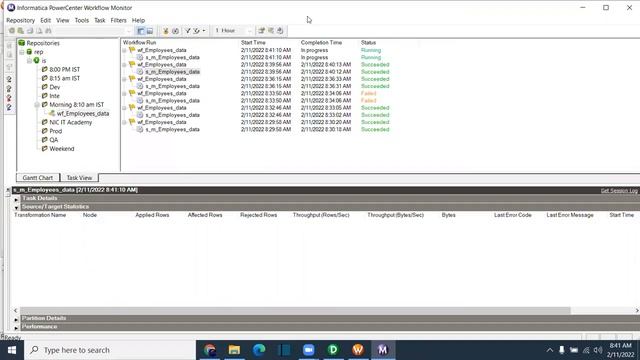Open Microsoft Edge from the taskbar
This screenshot has width=640, height=360.
(x=259, y=350)
